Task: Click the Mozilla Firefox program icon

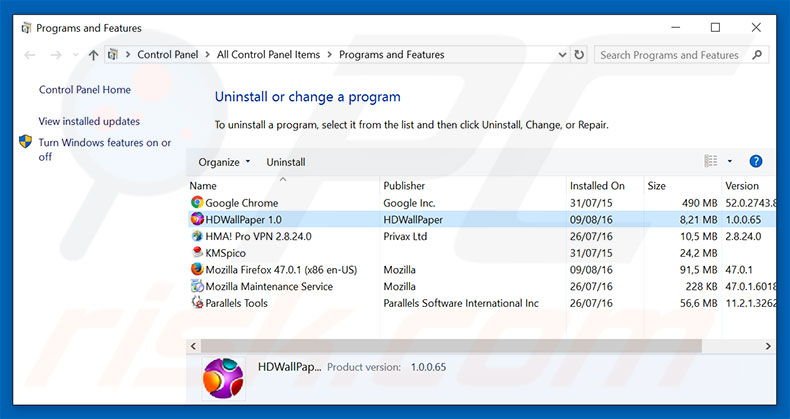Action: pyautogui.click(x=197, y=269)
